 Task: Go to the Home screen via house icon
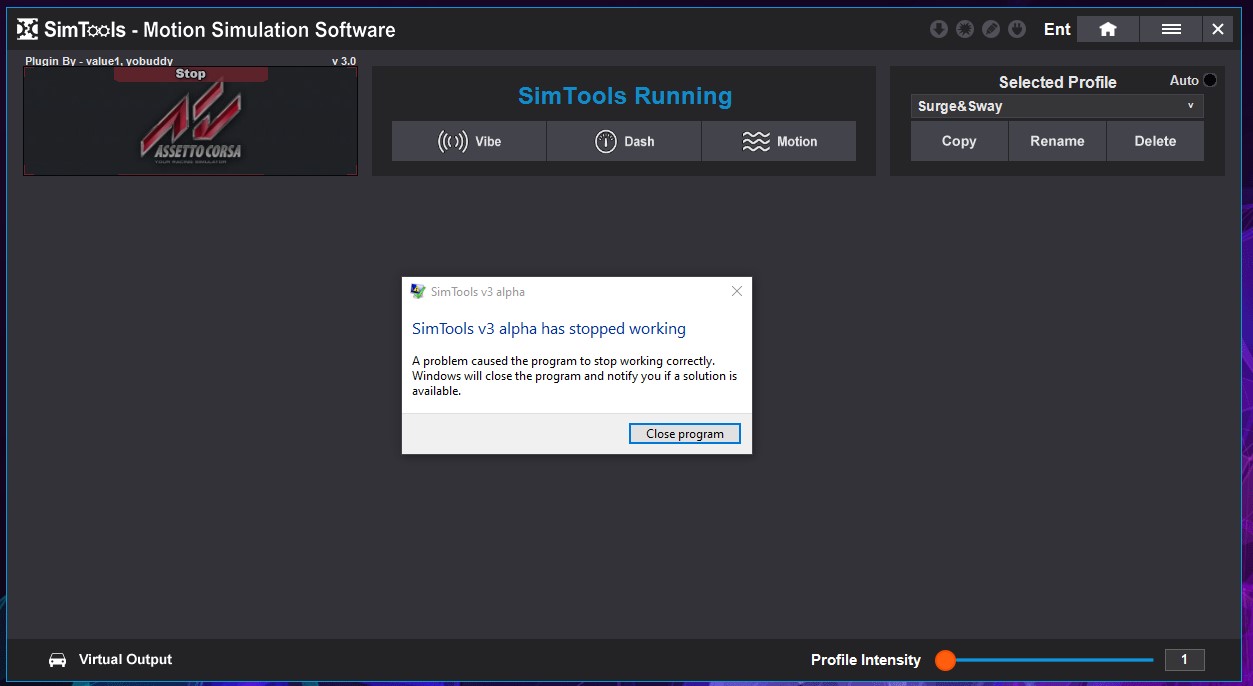[x=1108, y=29]
